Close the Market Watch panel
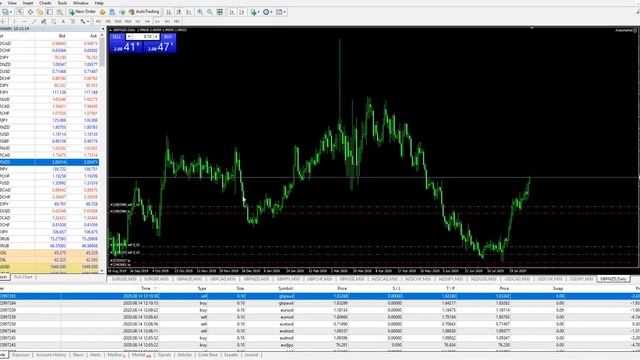Screen dimensions: 640x360 [102, 29]
